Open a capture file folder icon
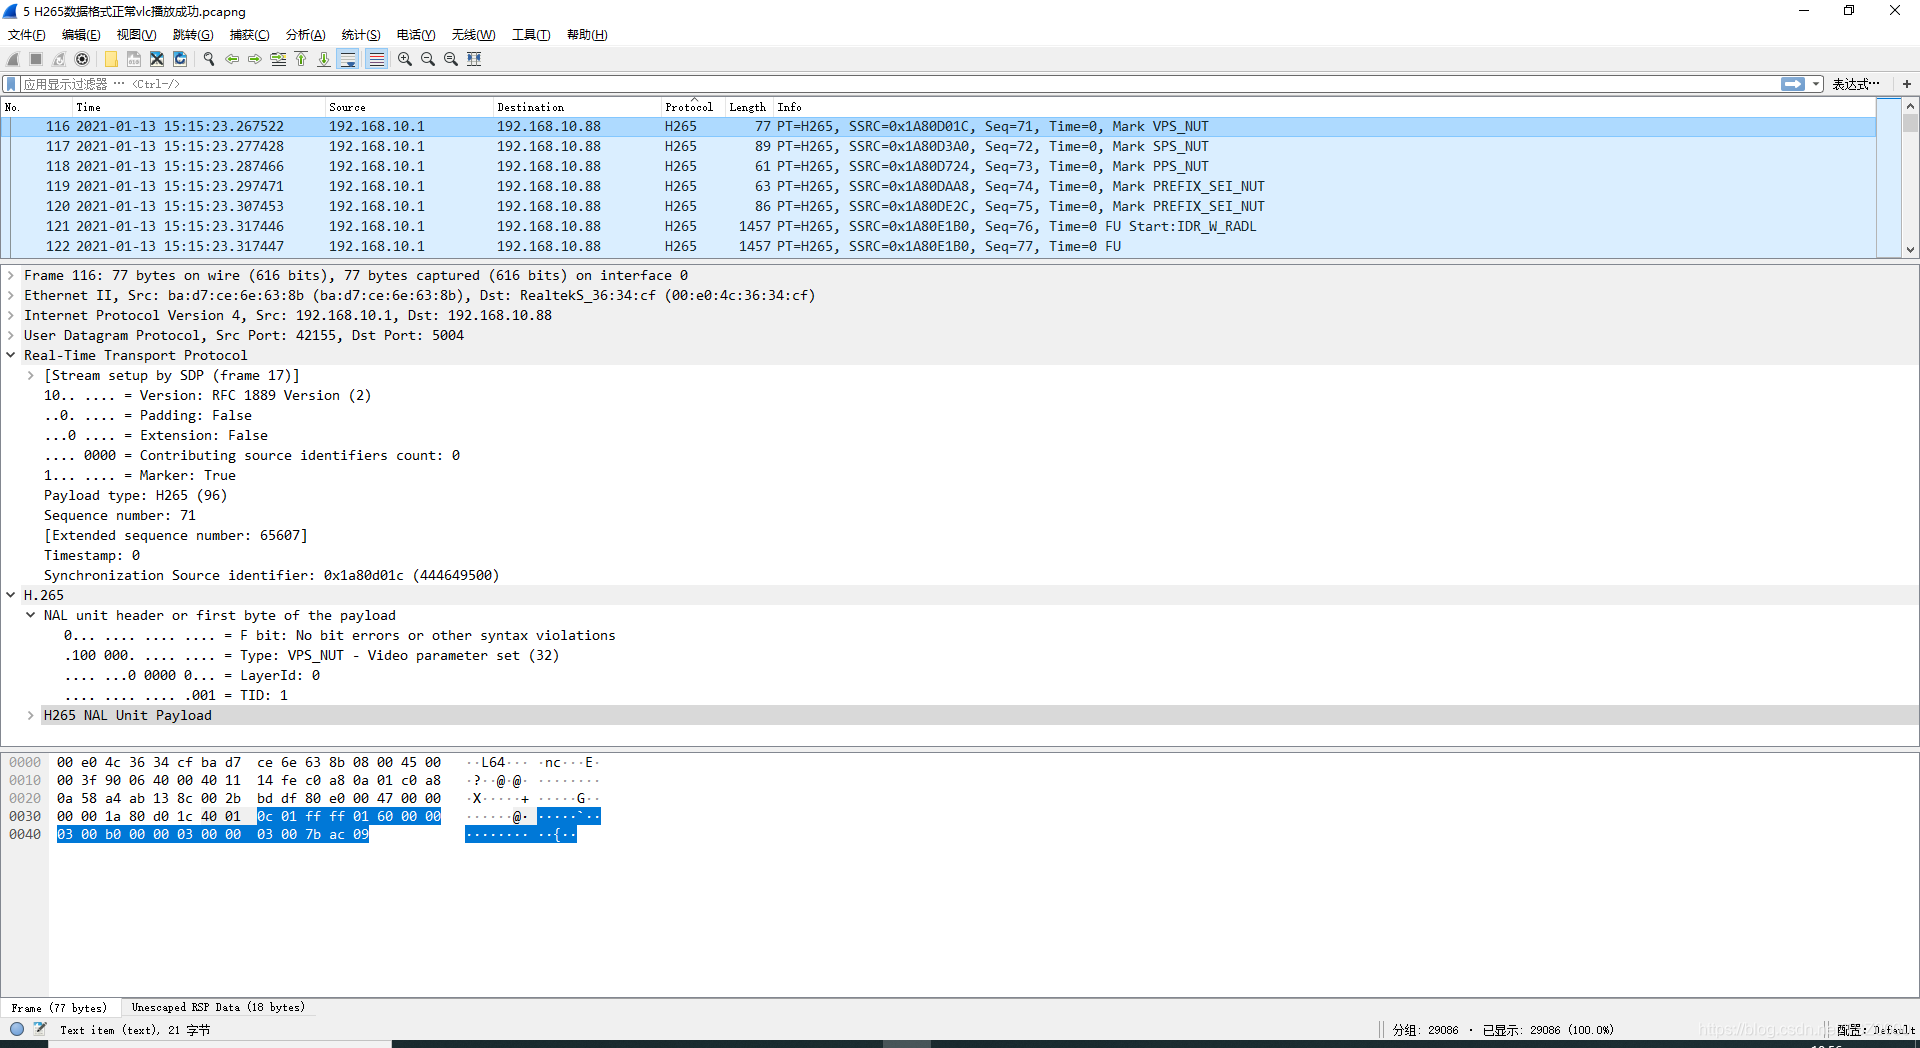1920x1048 pixels. 111,59
